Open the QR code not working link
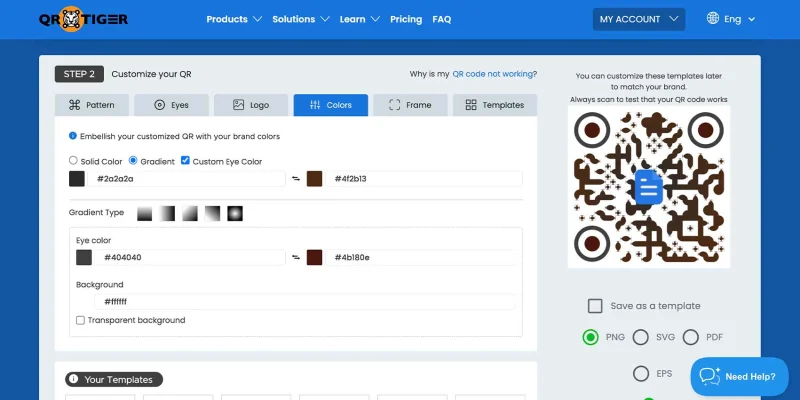800x400 pixels. pos(493,74)
